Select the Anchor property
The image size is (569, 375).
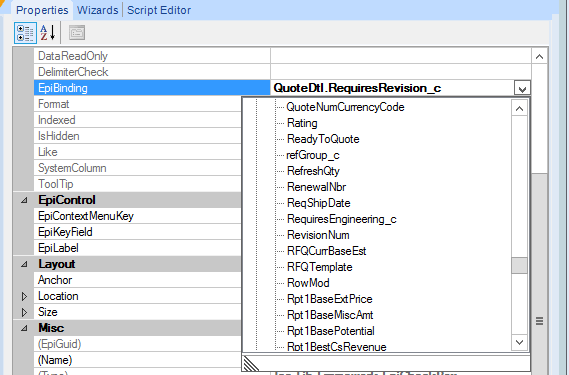[138, 280]
